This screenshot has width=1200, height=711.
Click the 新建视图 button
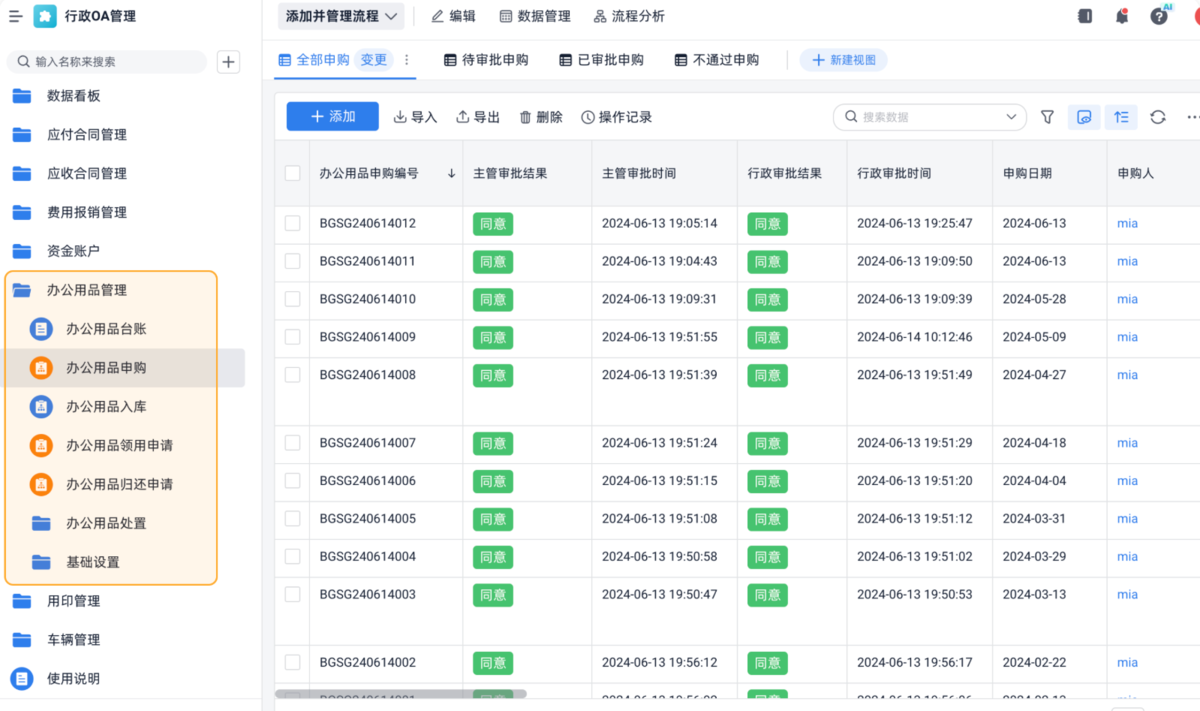coord(843,60)
